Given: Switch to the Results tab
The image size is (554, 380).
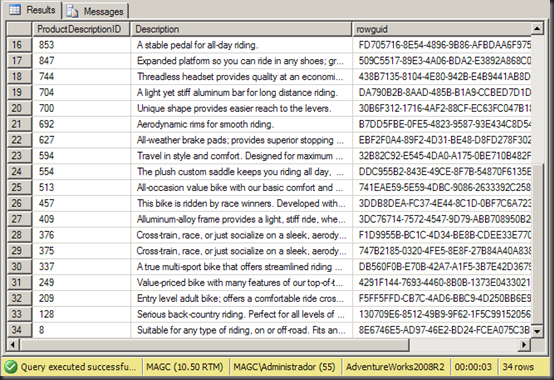Looking at the screenshot, I should click(x=33, y=10).
